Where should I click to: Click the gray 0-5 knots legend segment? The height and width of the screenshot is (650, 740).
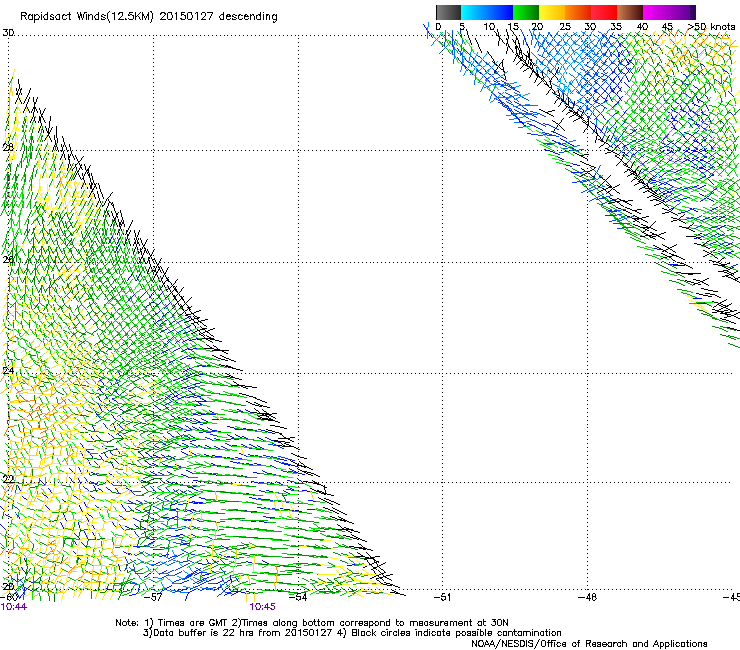click(448, 12)
